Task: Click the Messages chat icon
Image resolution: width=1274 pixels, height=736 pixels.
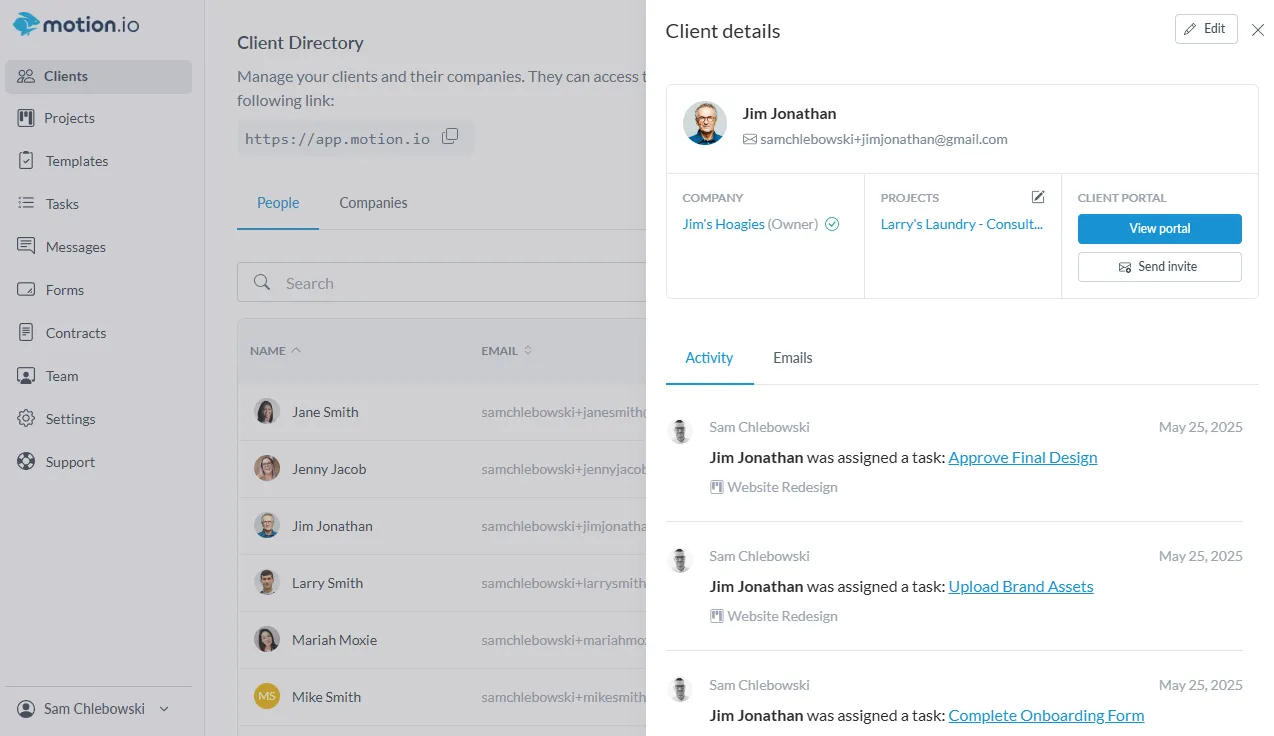Action: coord(26,246)
